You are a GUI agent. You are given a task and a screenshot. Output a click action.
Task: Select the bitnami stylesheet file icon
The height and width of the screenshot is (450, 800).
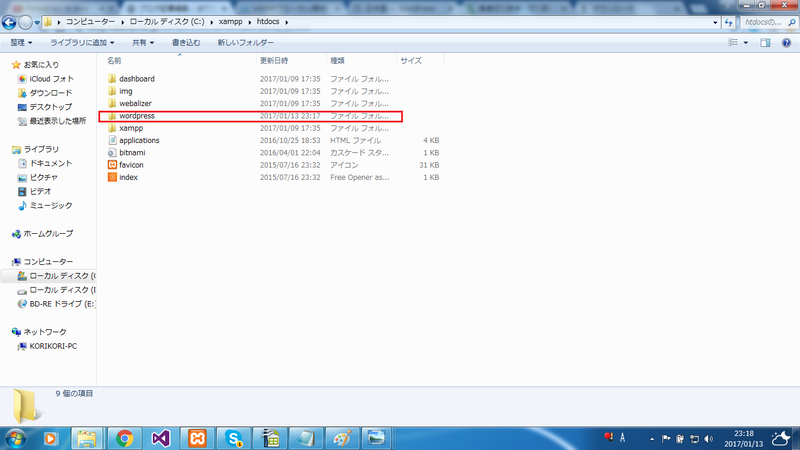point(112,153)
